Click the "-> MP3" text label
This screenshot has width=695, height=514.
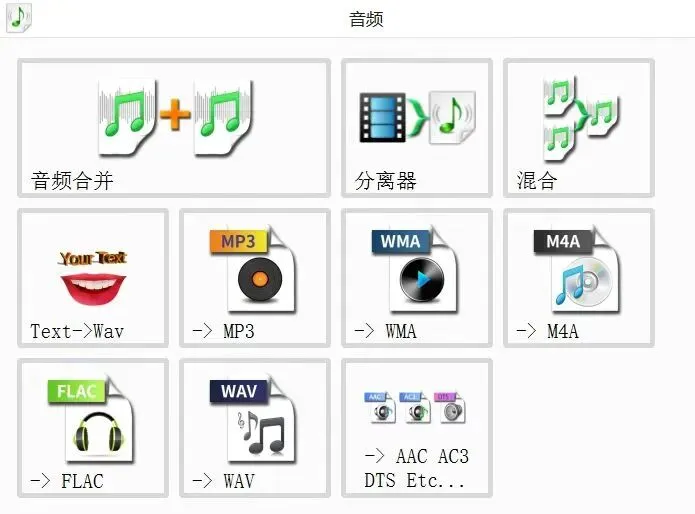(x=223, y=331)
